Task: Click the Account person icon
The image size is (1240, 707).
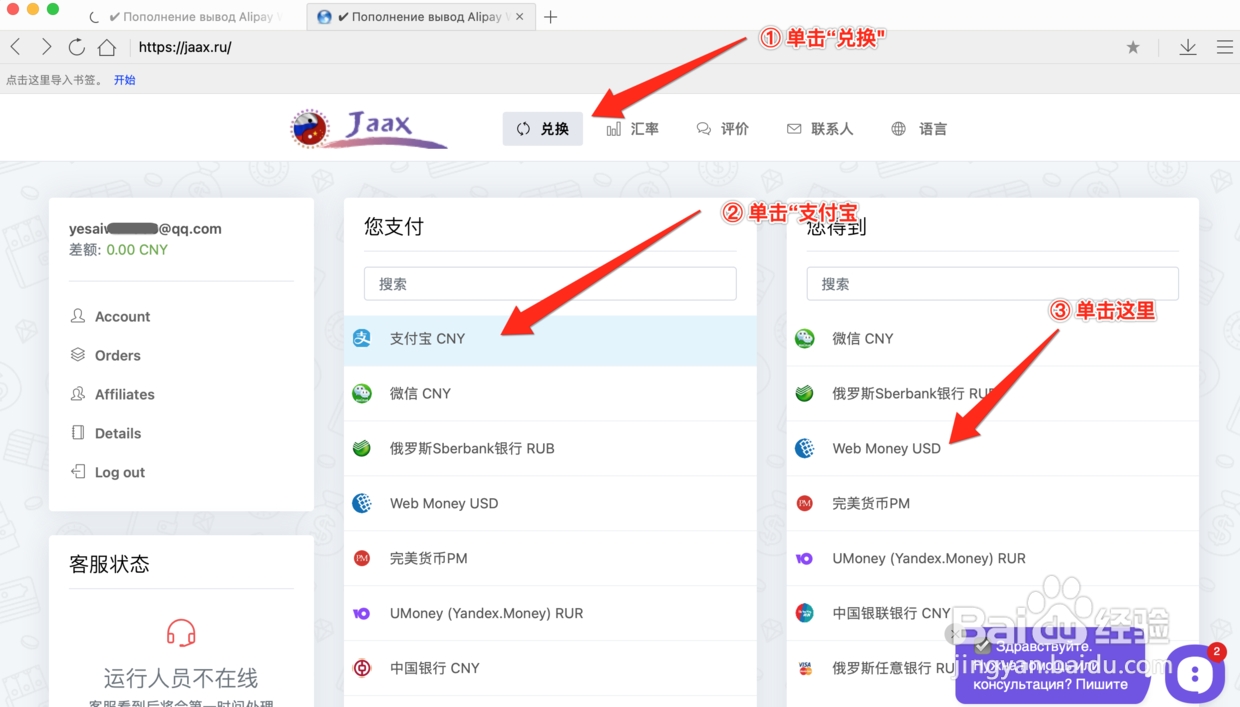Action: (78, 316)
